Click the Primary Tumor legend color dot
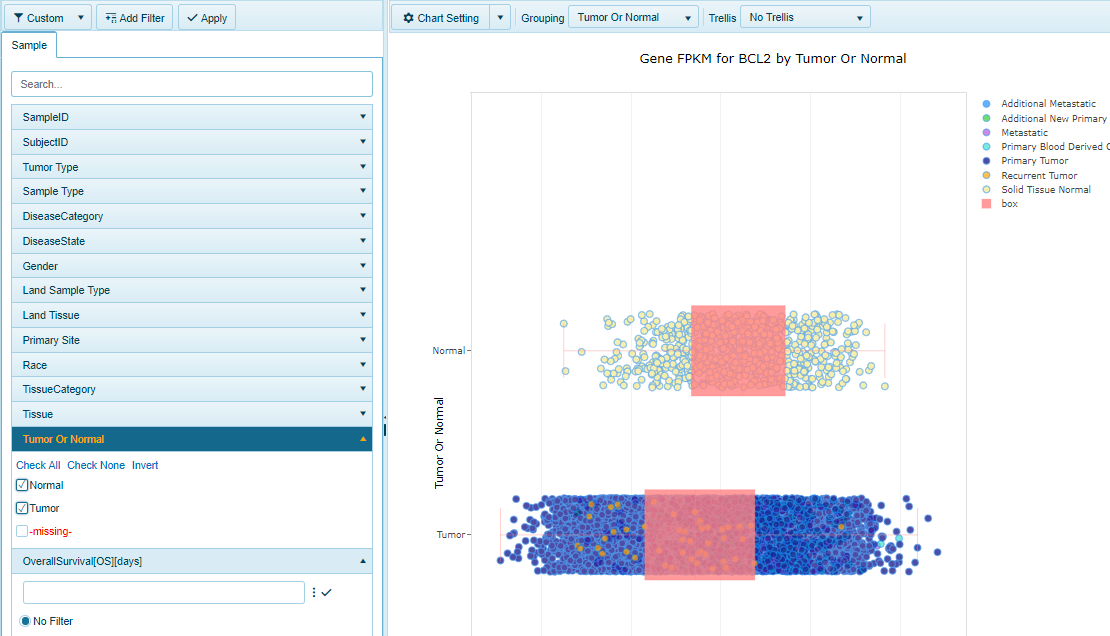 [987, 161]
